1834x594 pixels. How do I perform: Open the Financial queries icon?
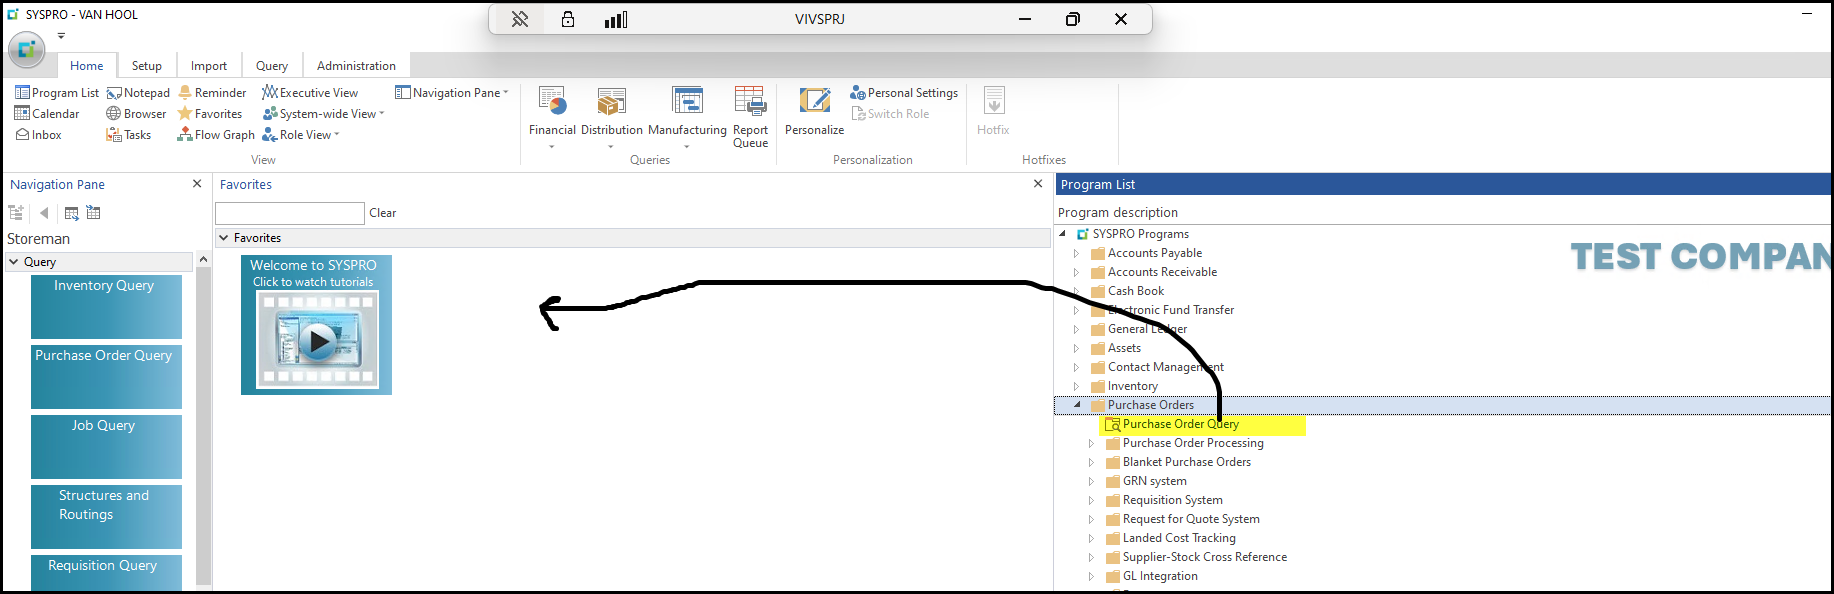(x=552, y=102)
